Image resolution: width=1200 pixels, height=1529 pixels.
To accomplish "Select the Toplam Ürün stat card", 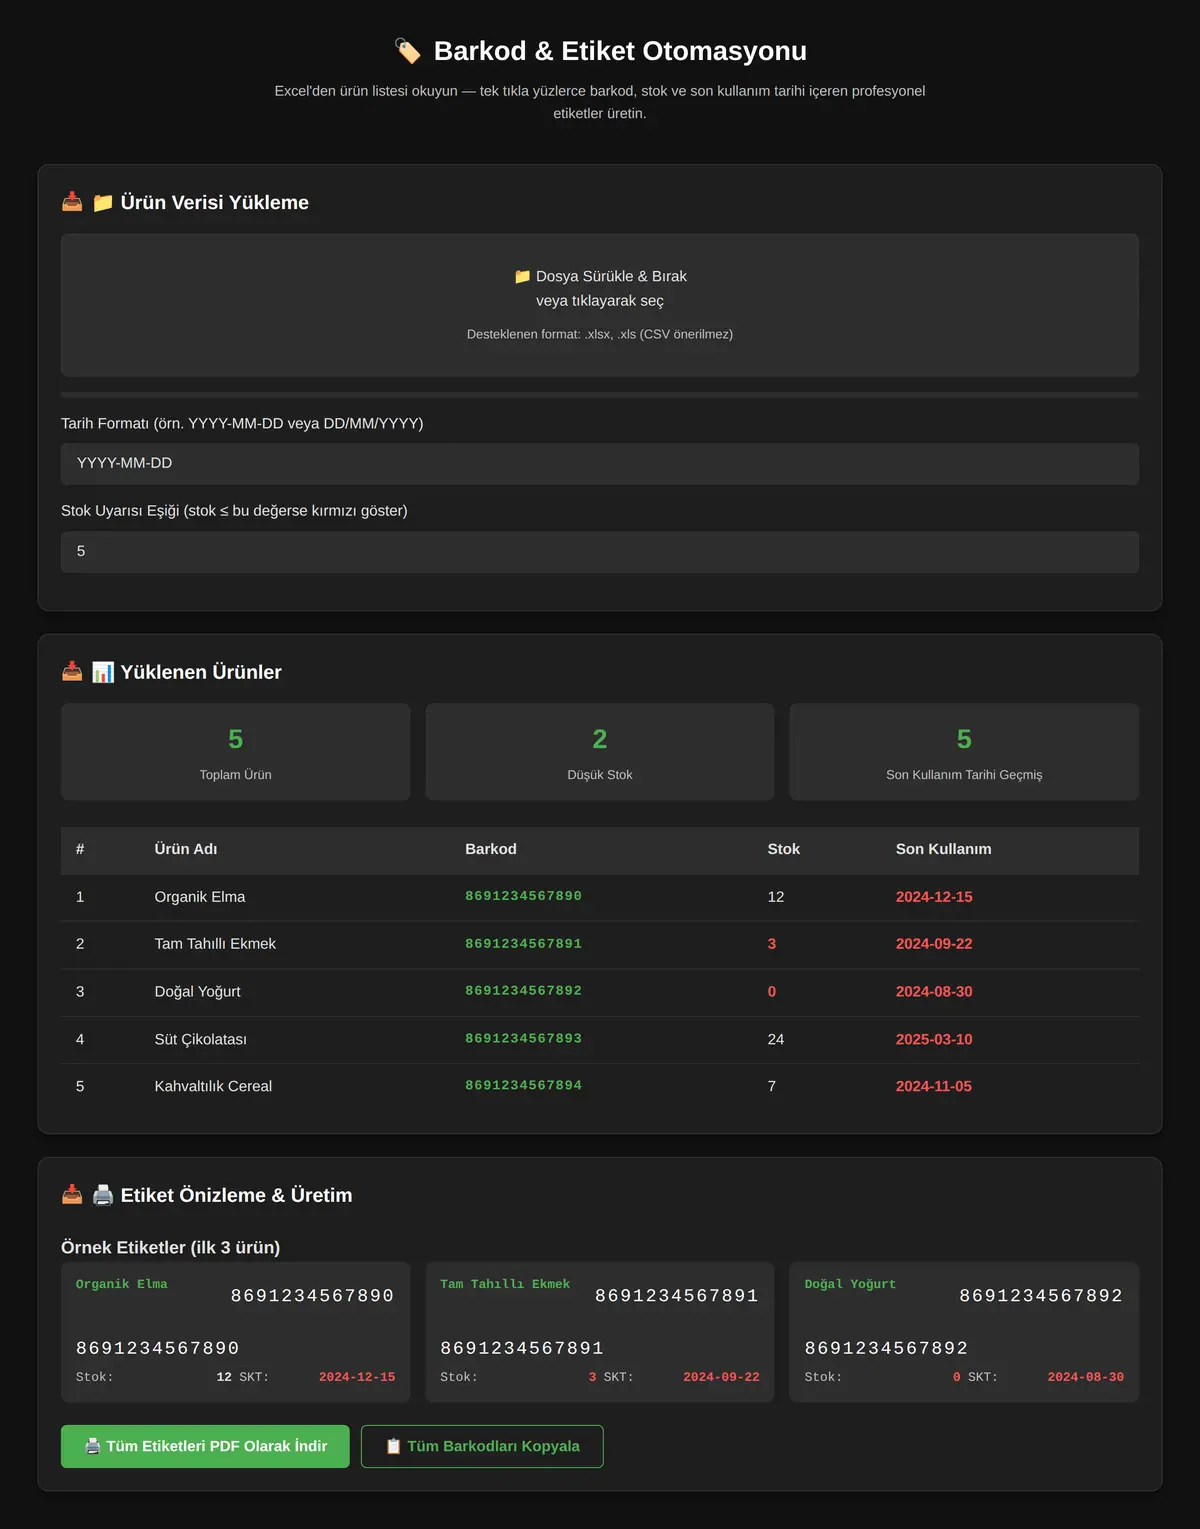I will [x=235, y=752].
